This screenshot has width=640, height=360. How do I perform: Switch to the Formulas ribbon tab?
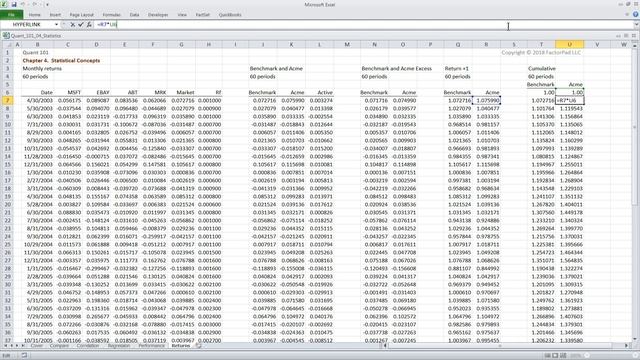pyautogui.click(x=111, y=15)
